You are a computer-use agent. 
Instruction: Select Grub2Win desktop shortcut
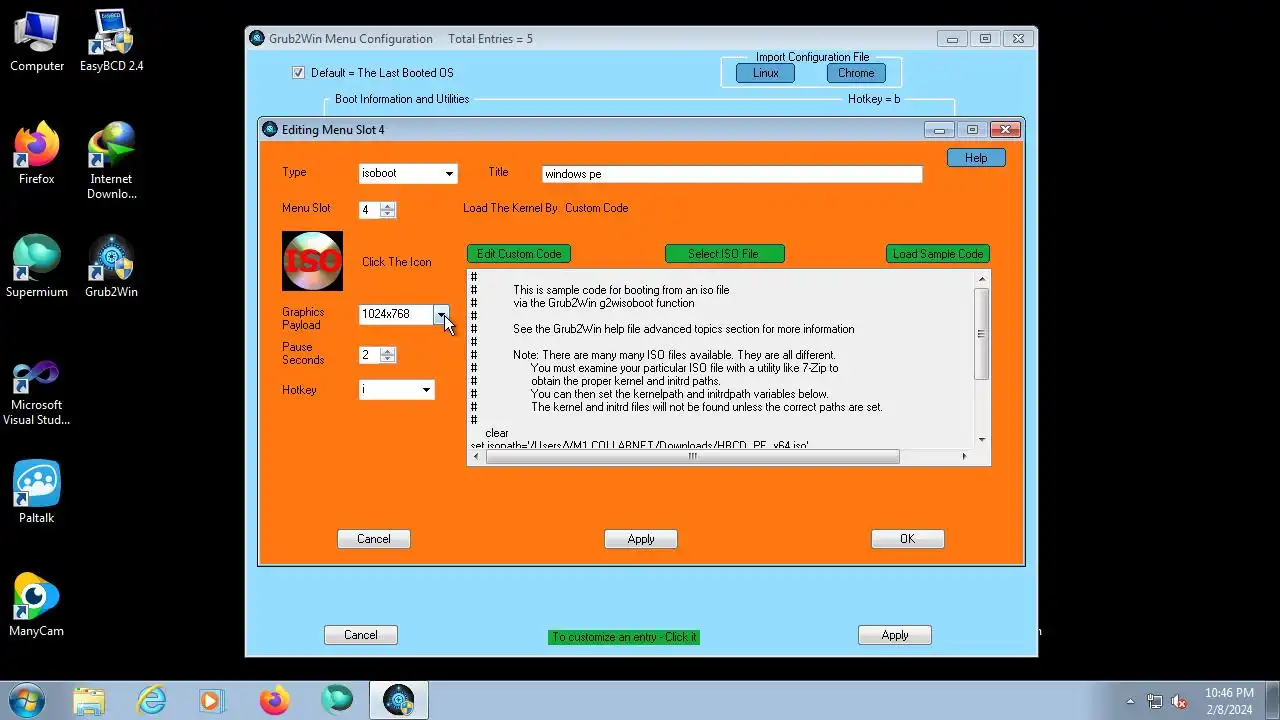point(111,267)
